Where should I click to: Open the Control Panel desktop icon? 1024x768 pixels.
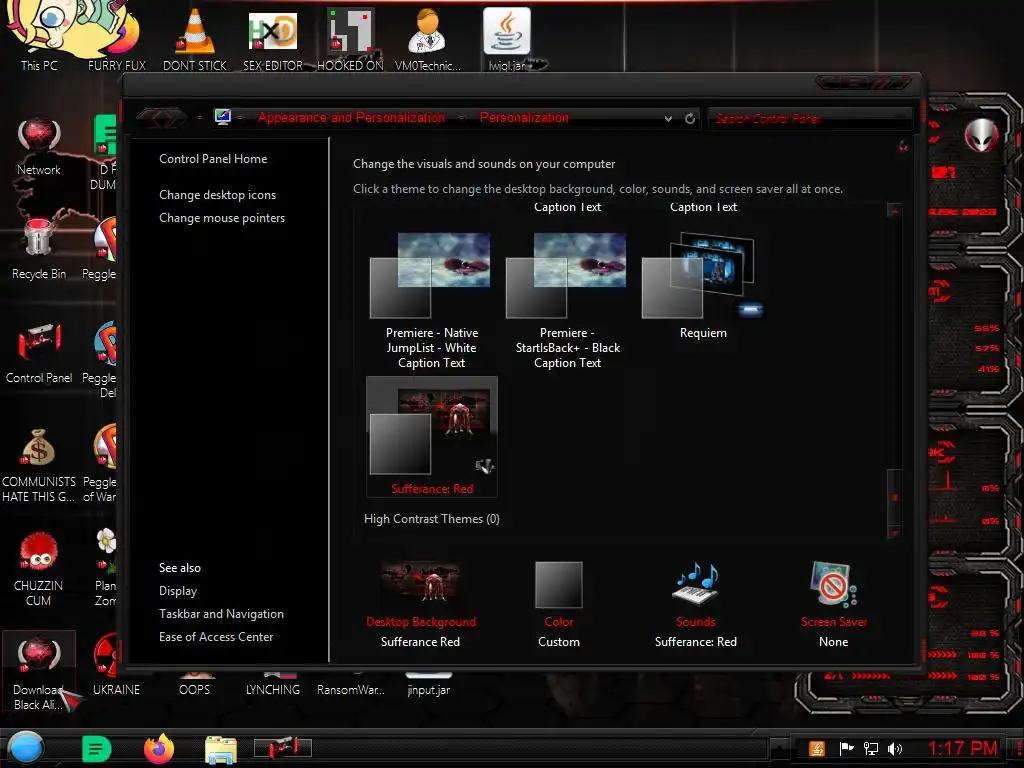click(x=39, y=353)
